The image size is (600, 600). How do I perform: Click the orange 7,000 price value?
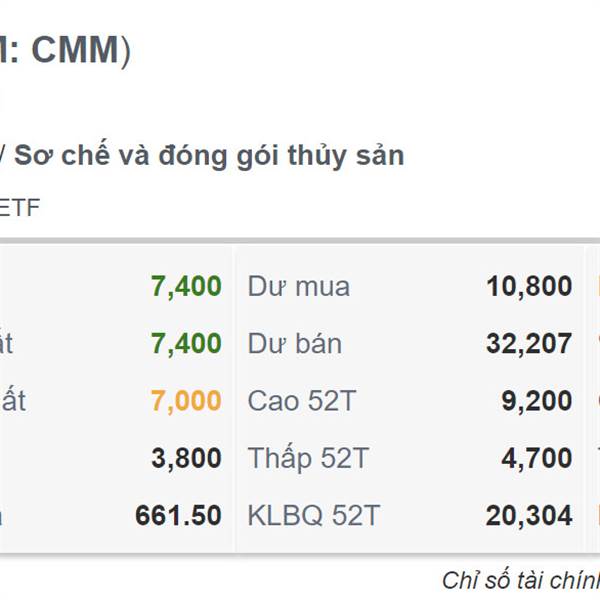pyautogui.click(x=186, y=401)
